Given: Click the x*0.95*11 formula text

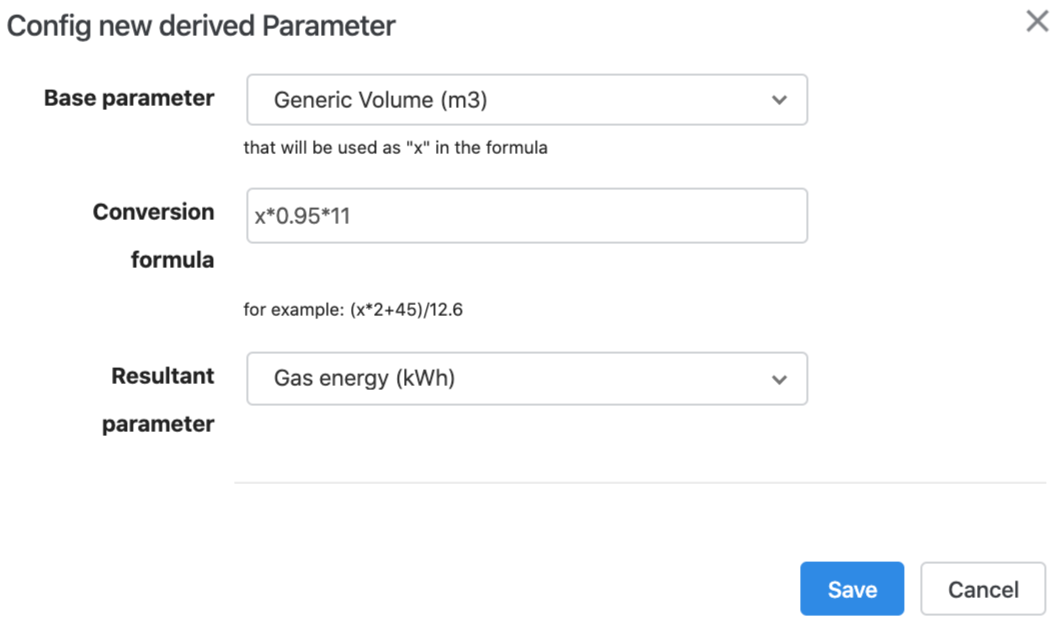Looking at the screenshot, I should 302,216.
